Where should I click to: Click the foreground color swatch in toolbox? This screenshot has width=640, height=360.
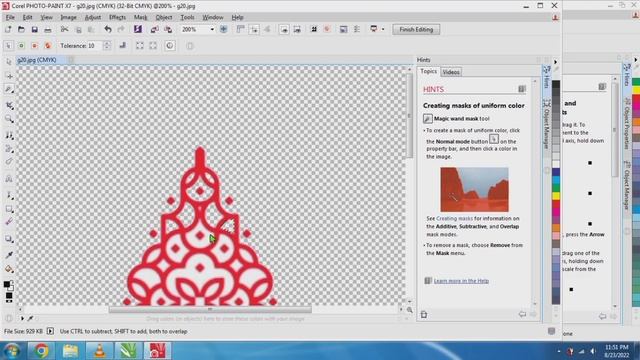(x=6, y=284)
